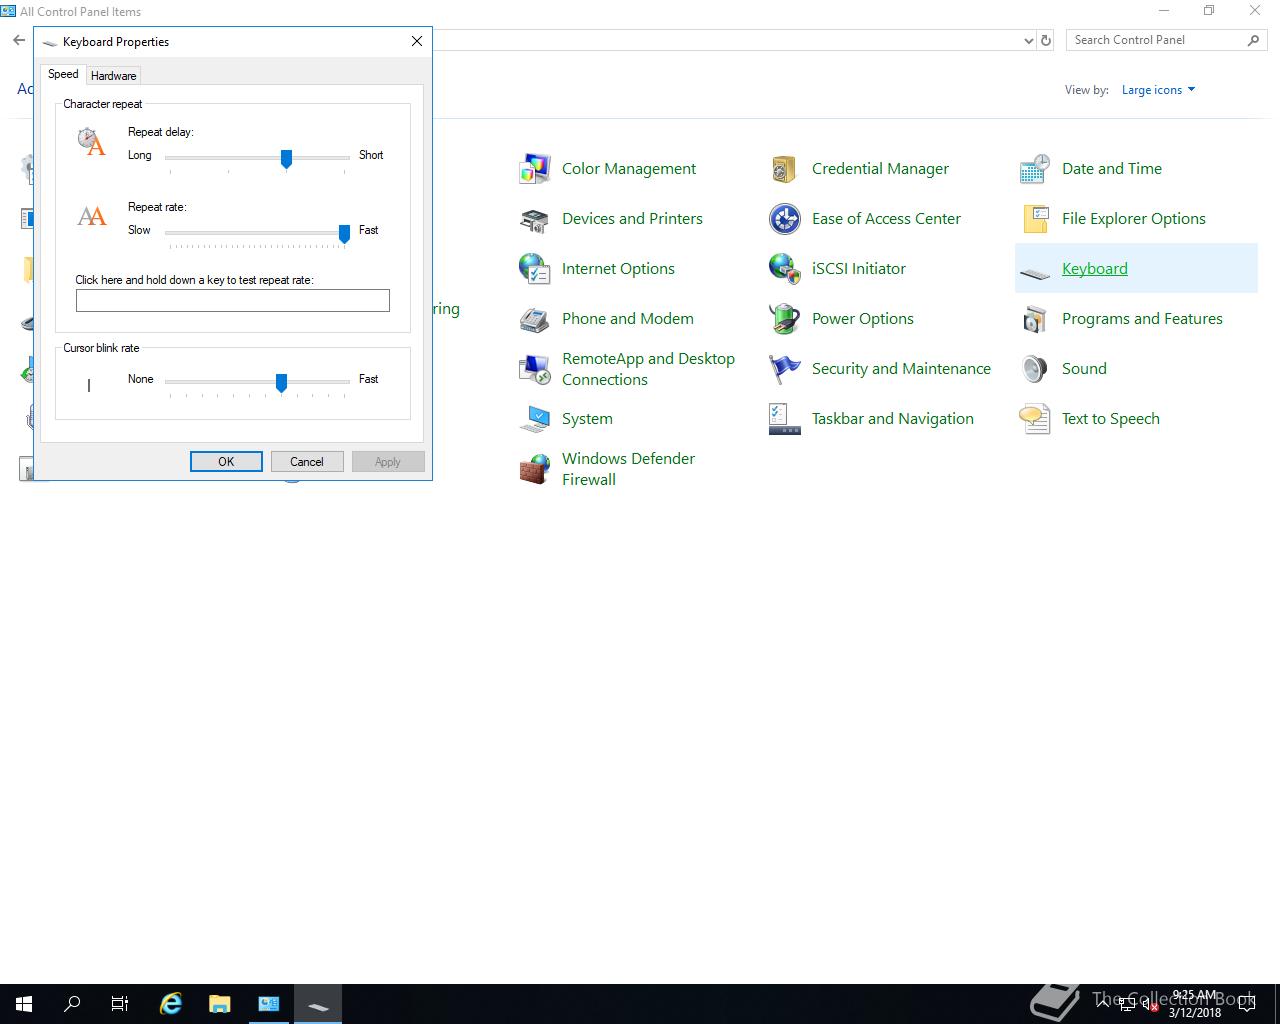The image size is (1280, 1024).
Task: Expand the address bar history dropdown
Action: click(x=1029, y=40)
